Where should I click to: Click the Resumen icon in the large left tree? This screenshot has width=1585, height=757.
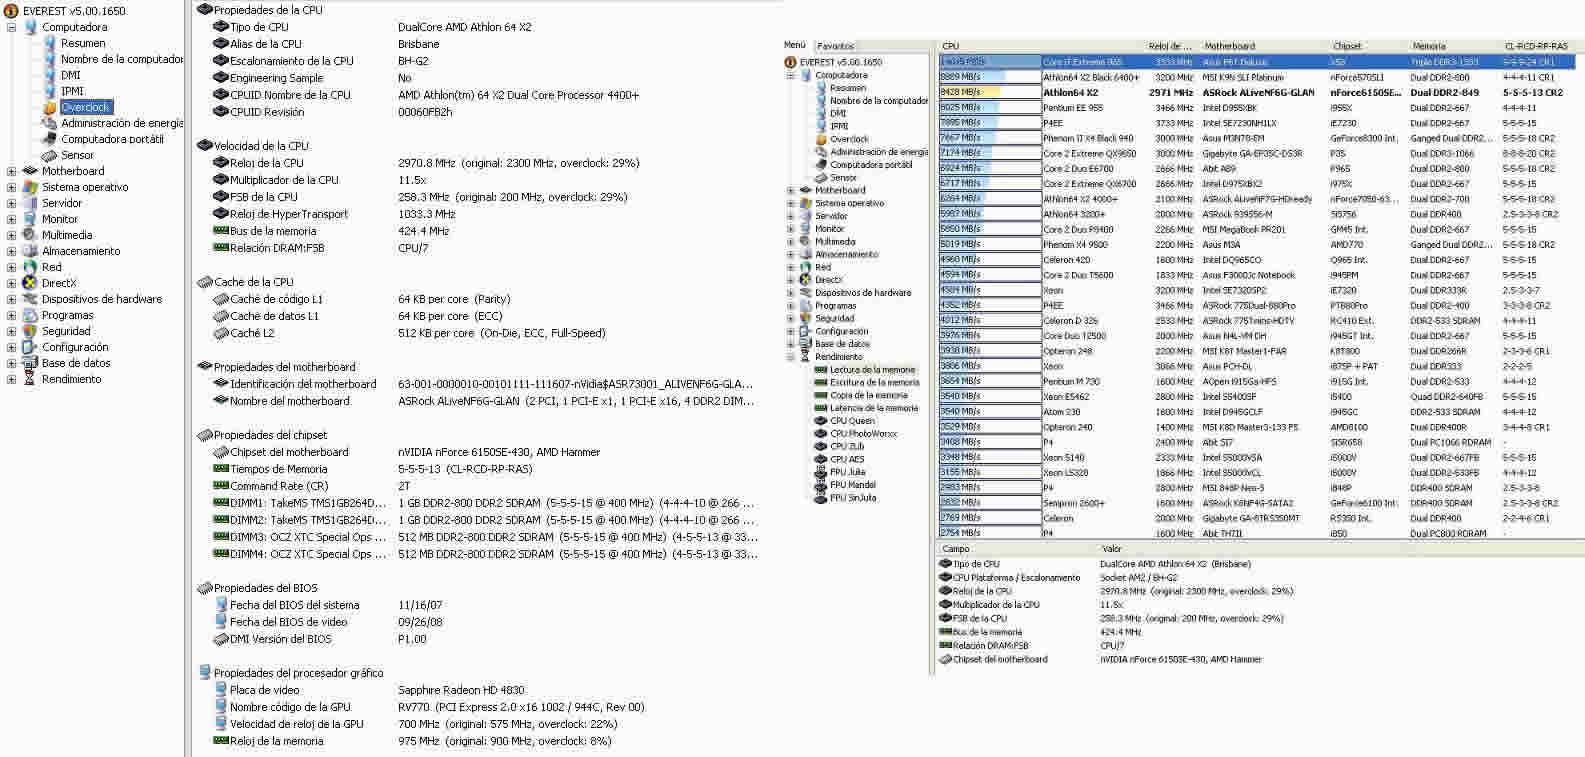49,43
